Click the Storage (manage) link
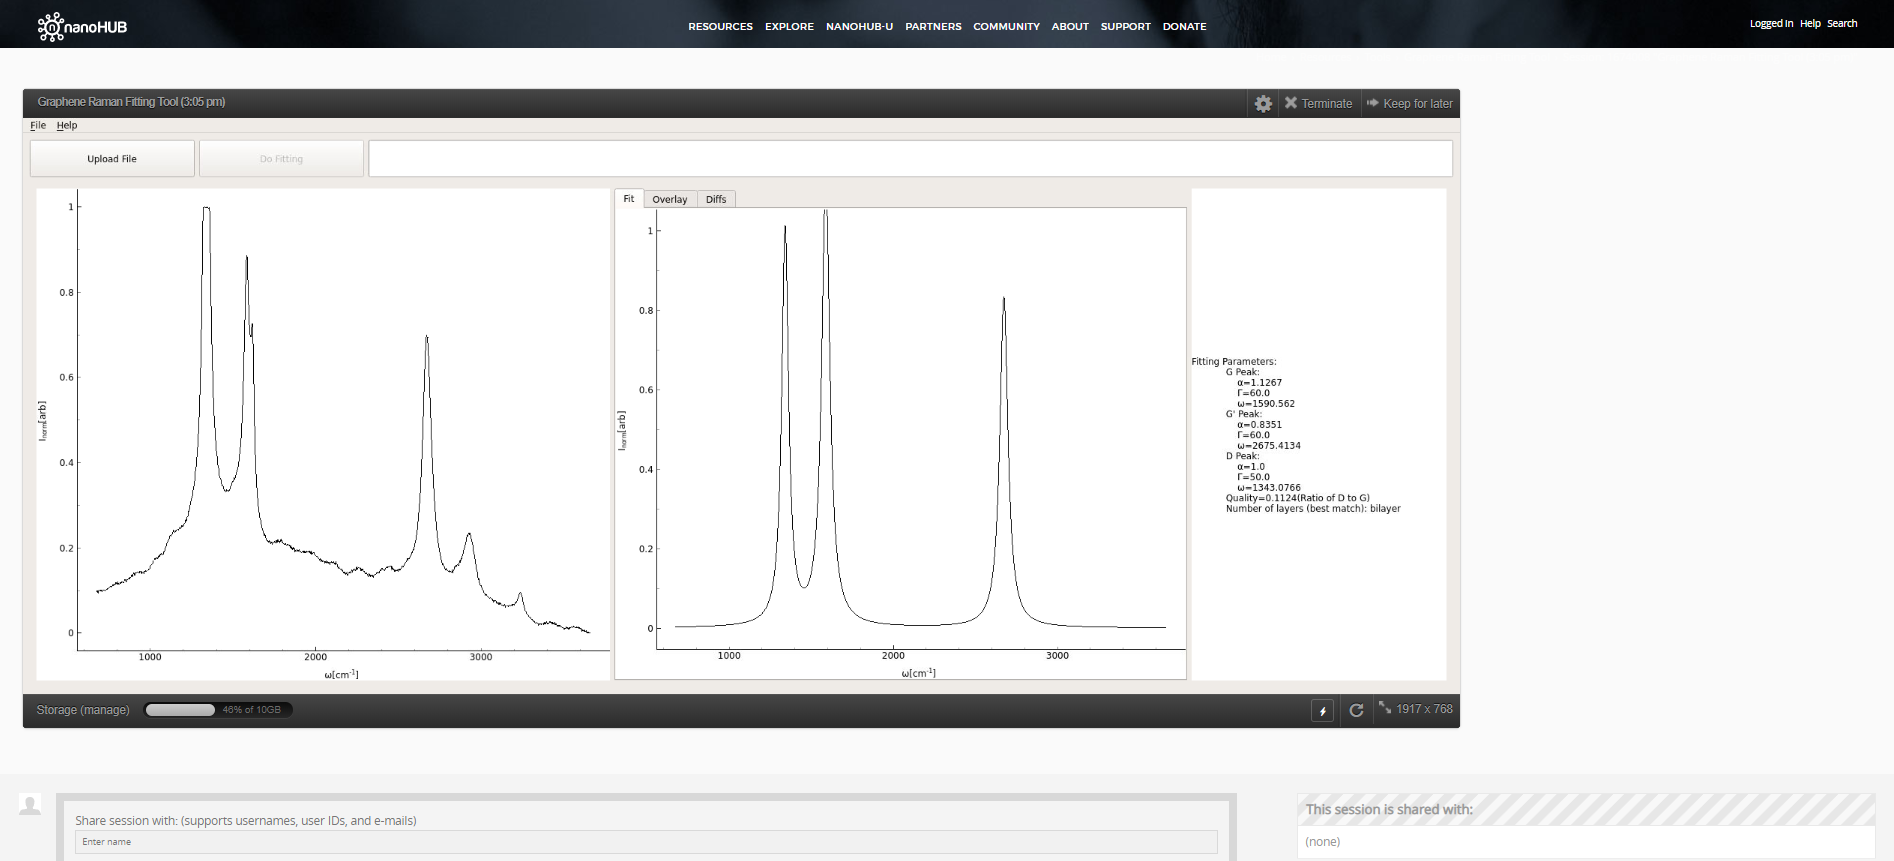This screenshot has height=861, width=1894. click(x=83, y=710)
